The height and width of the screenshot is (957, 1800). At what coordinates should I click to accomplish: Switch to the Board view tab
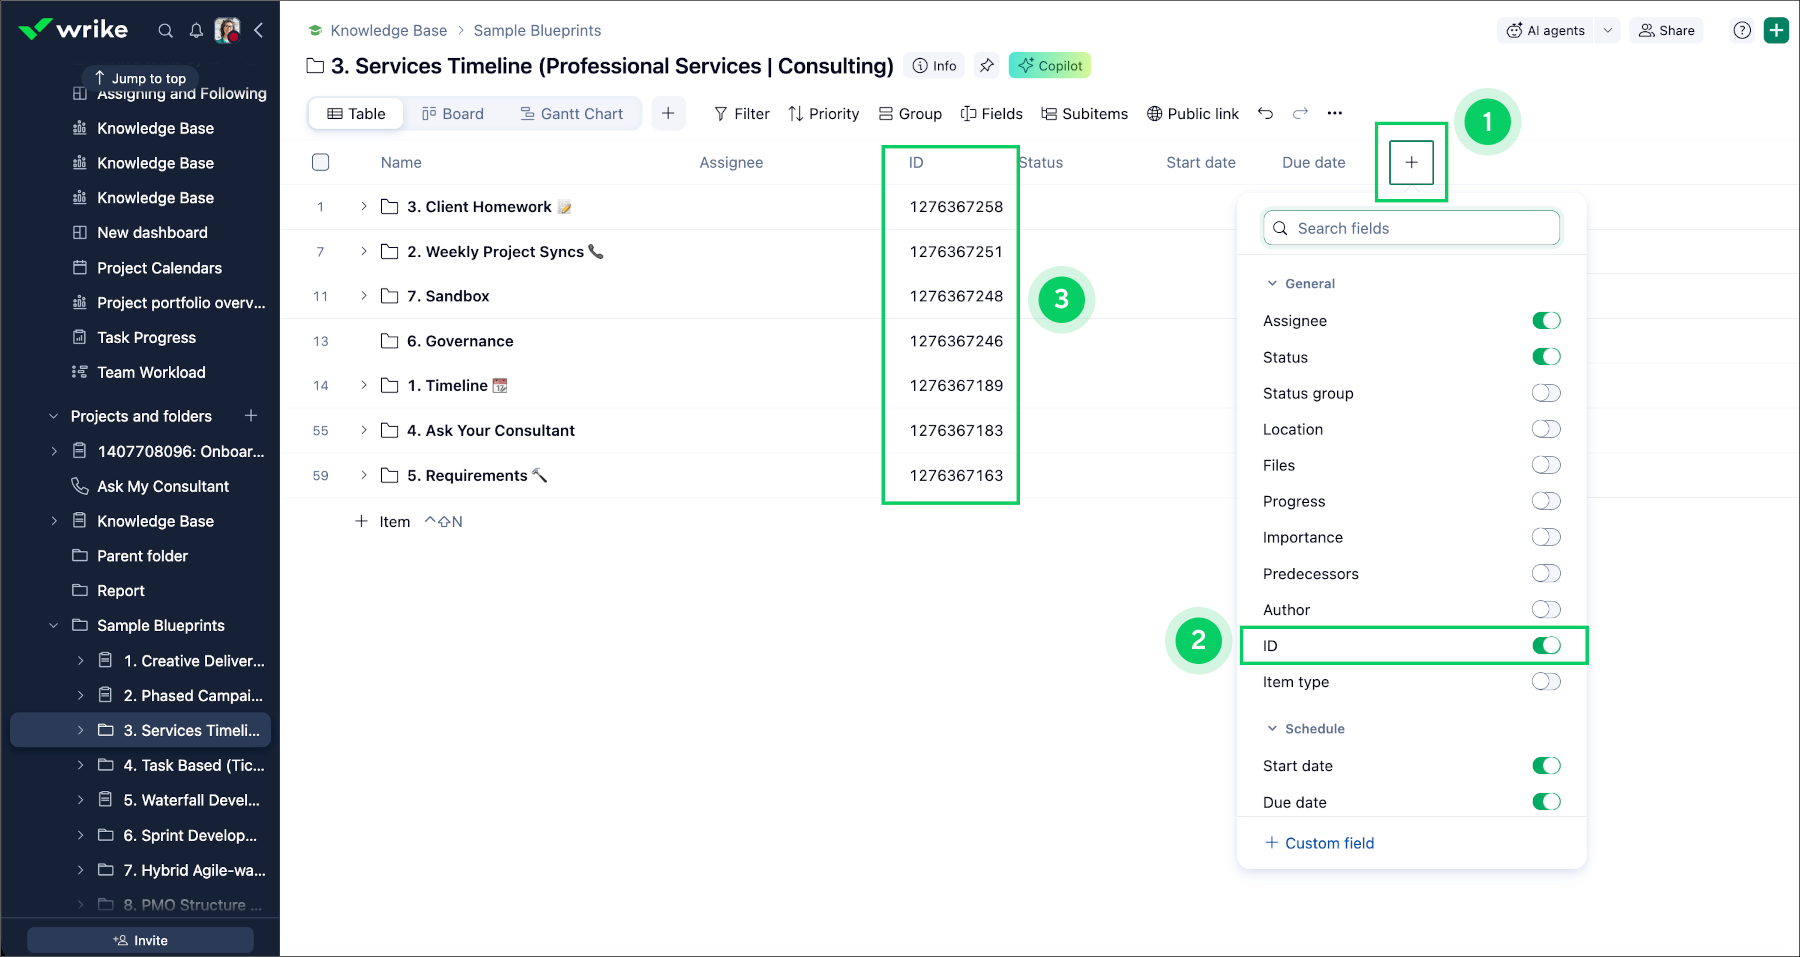(x=453, y=114)
